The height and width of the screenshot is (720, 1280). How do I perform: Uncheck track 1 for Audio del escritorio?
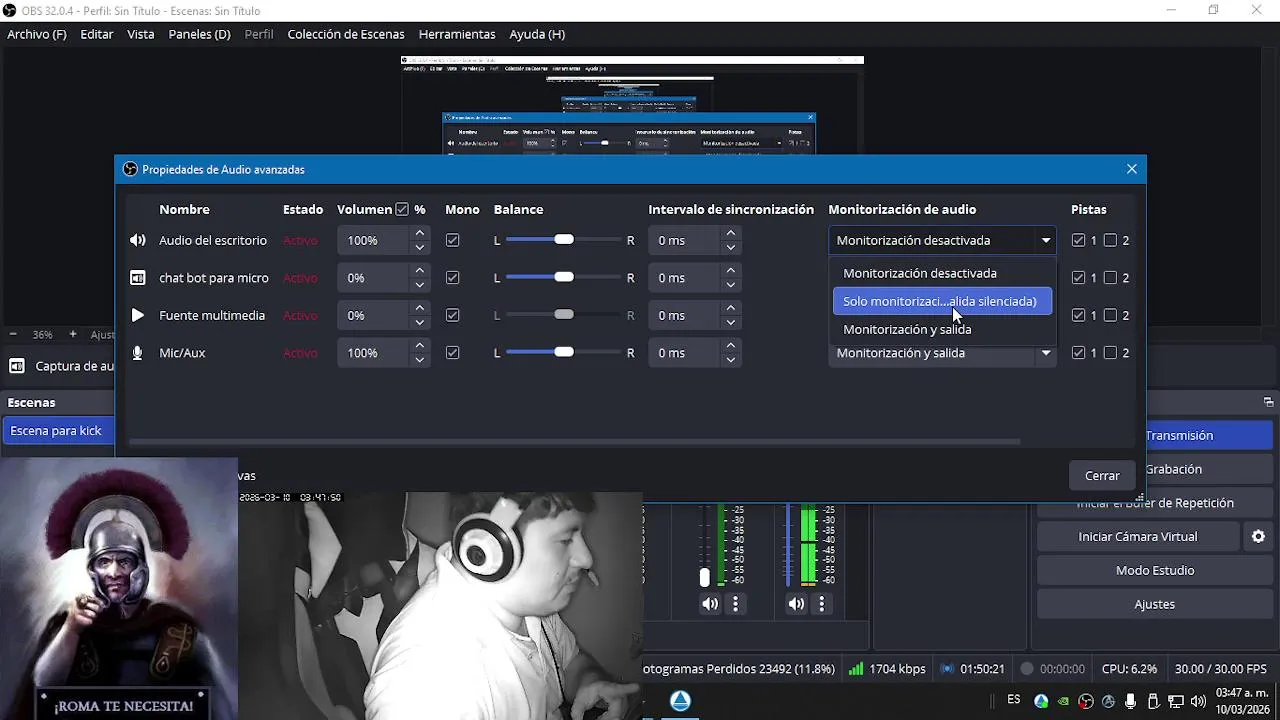point(1078,240)
